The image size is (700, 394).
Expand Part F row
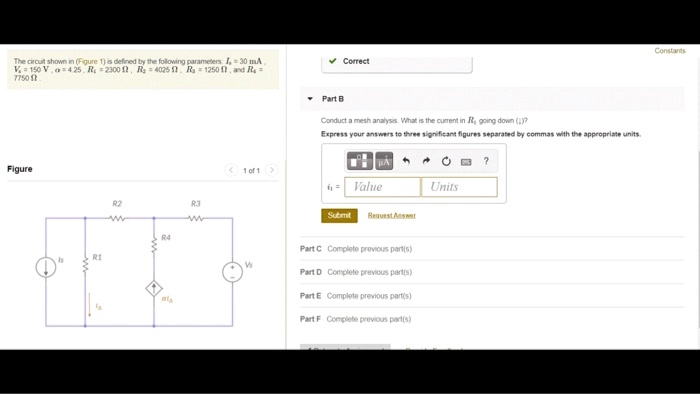coord(492,319)
